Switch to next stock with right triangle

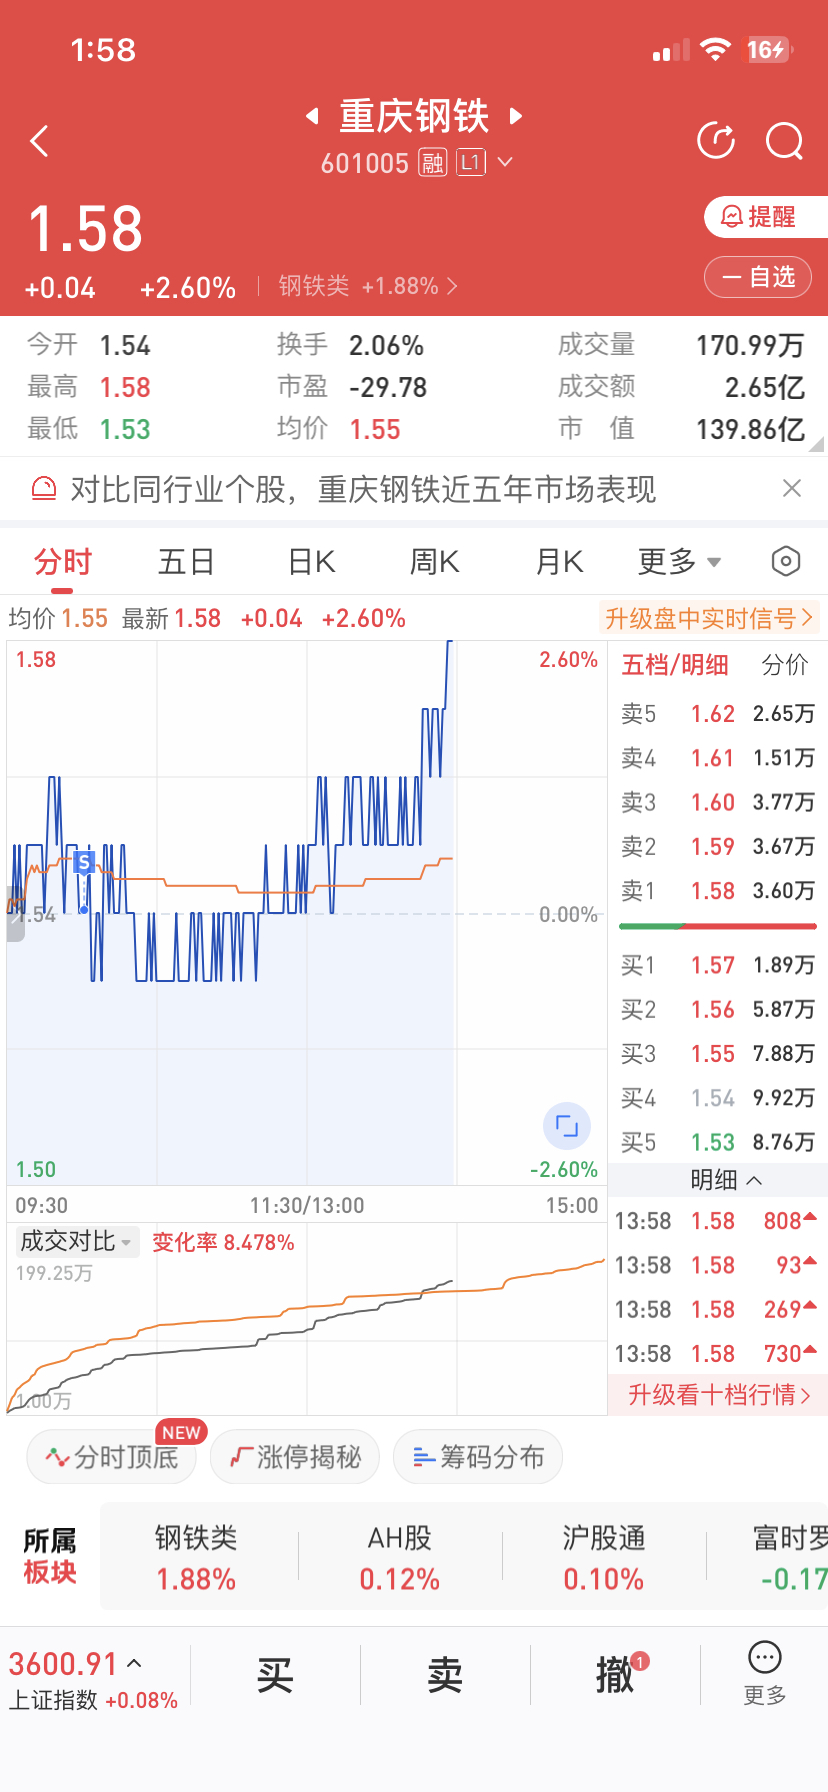tap(516, 116)
